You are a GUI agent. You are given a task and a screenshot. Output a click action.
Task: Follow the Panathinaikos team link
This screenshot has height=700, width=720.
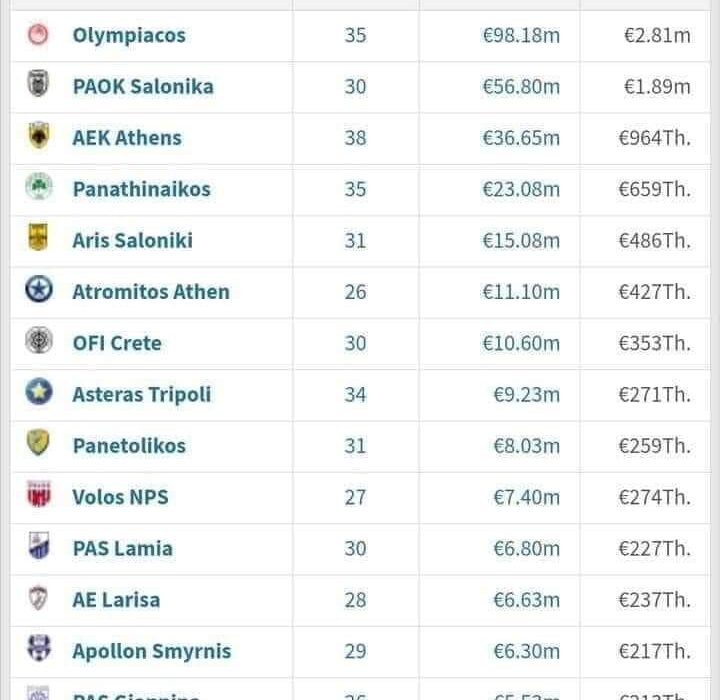click(x=141, y=188)
